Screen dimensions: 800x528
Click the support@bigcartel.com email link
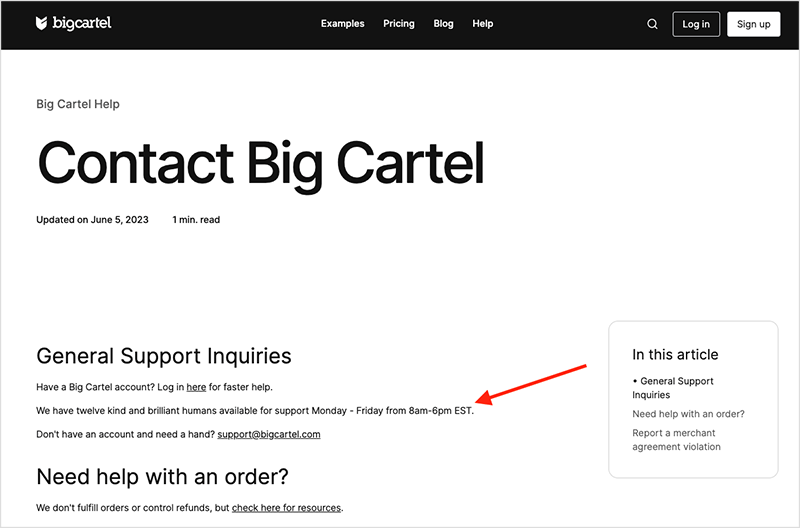[x=269, y=434]
